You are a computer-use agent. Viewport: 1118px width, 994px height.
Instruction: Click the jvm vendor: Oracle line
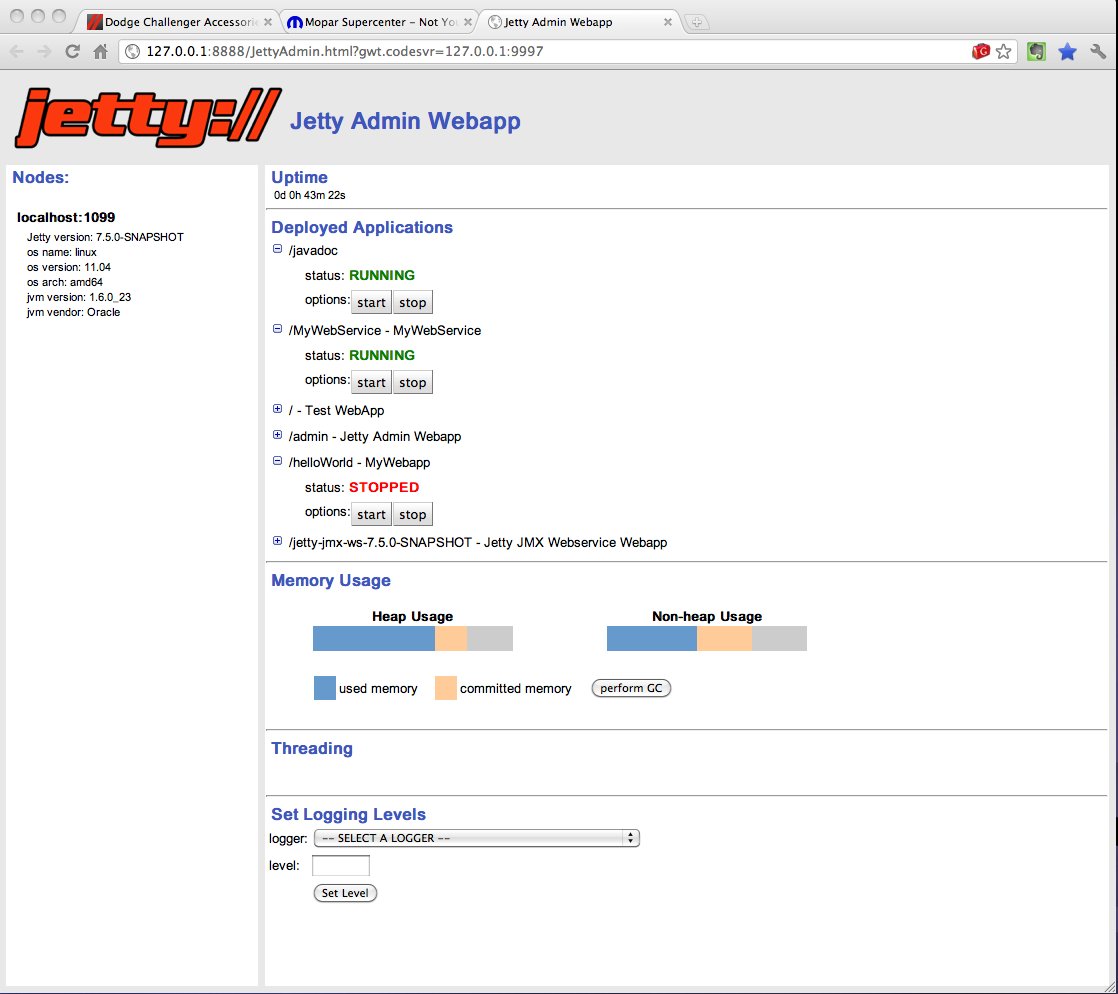point(73,312)
